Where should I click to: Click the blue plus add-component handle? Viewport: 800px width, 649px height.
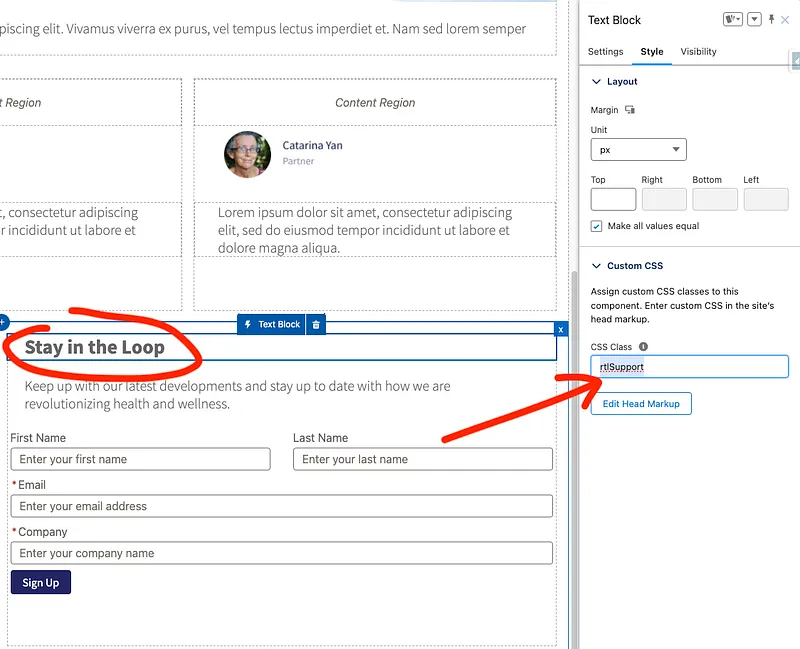click(x=3, y=322)
